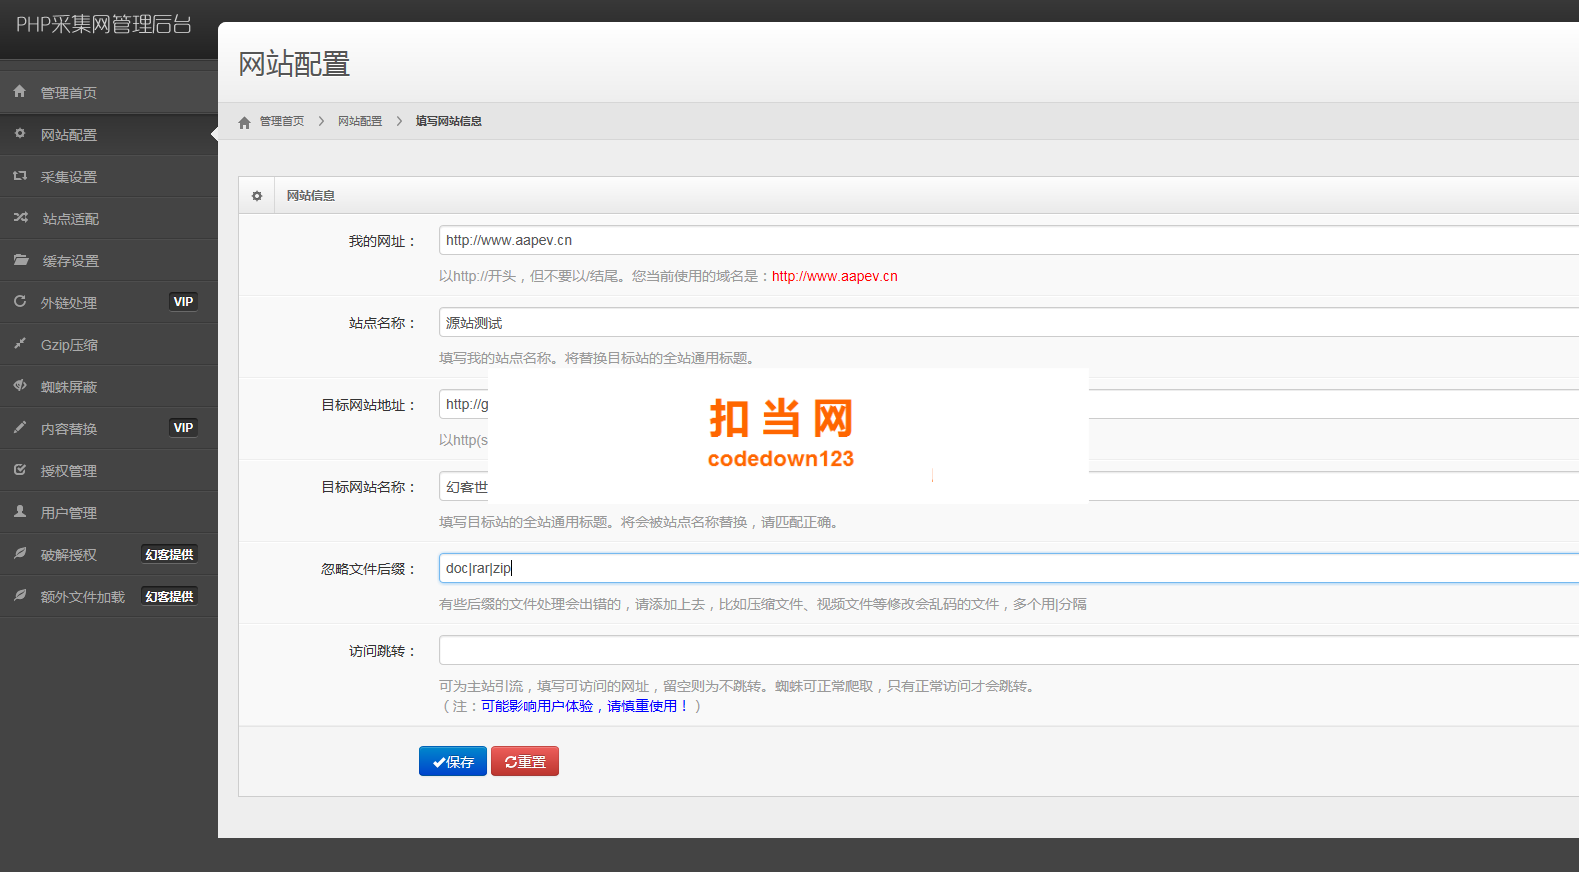The height and width of the screenshot is (872, 1579).
Task: Select the 内容替换 VIP menu item
Action: click(109, 428)
